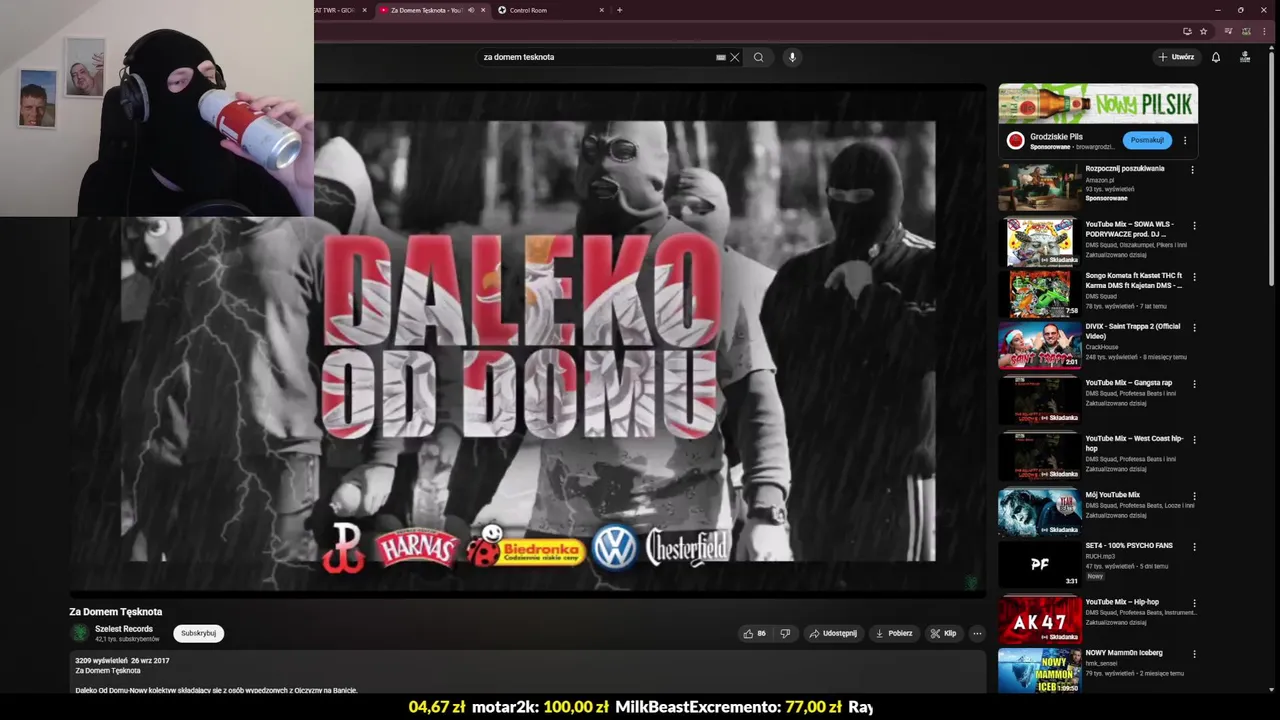
Task: Open title NOWY Mamm0n Iceberg
Action: 1124,653
